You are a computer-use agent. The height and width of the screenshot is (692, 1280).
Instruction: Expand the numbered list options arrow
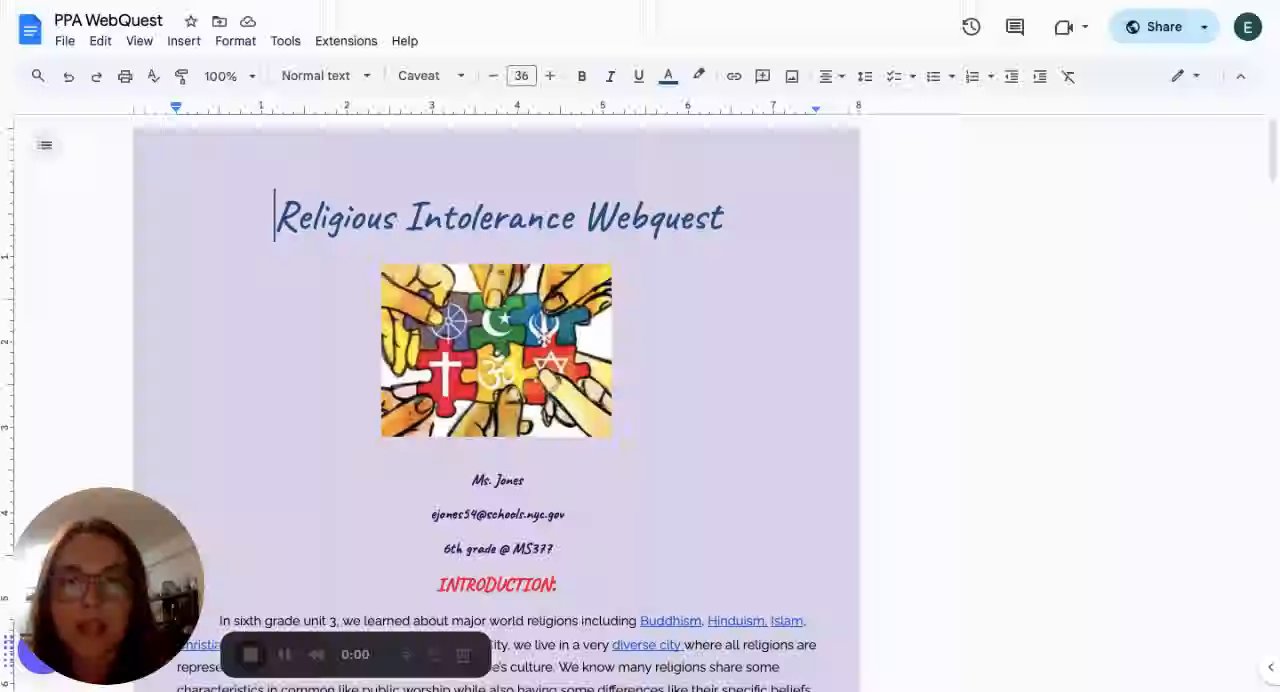coord(990,76)
